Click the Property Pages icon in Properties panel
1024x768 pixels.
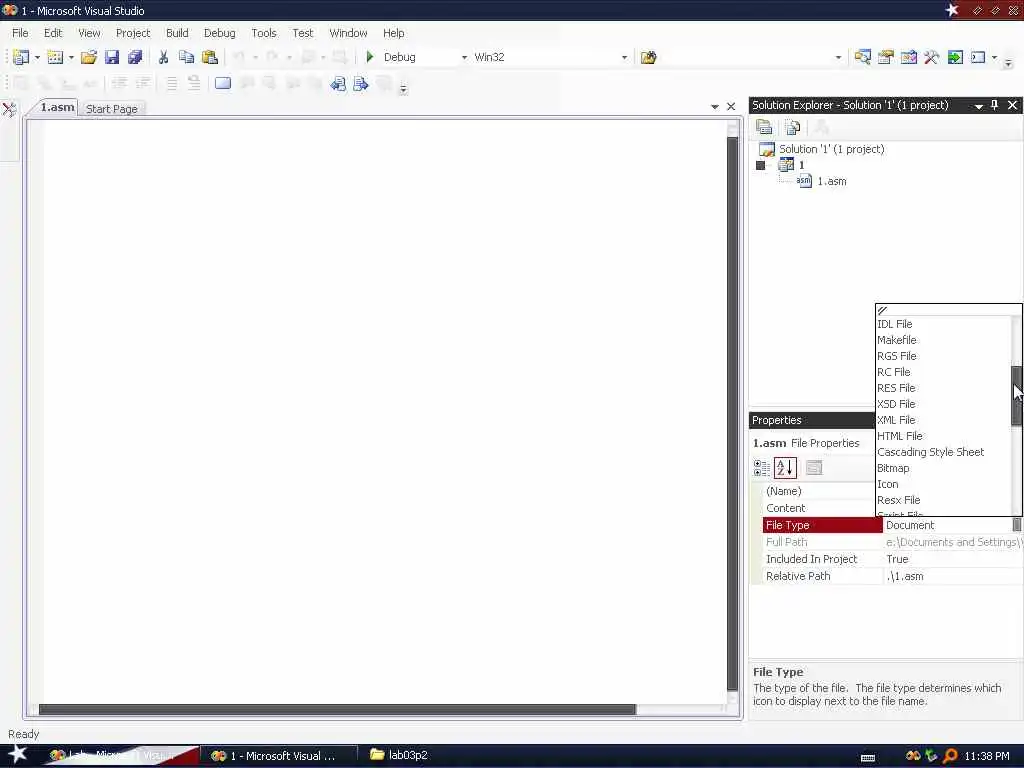pyautogui.click(x=814, y=468)
